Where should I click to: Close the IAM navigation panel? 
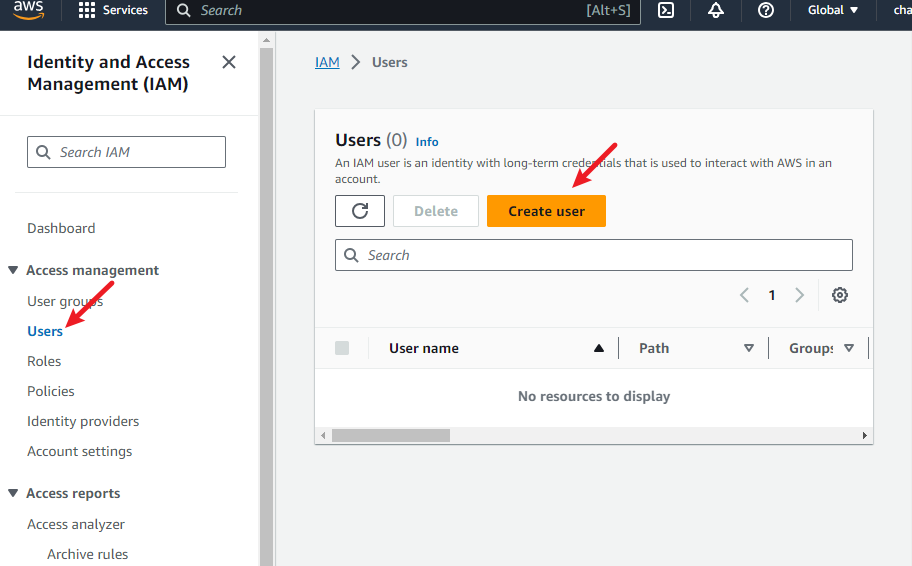point(229,62)
